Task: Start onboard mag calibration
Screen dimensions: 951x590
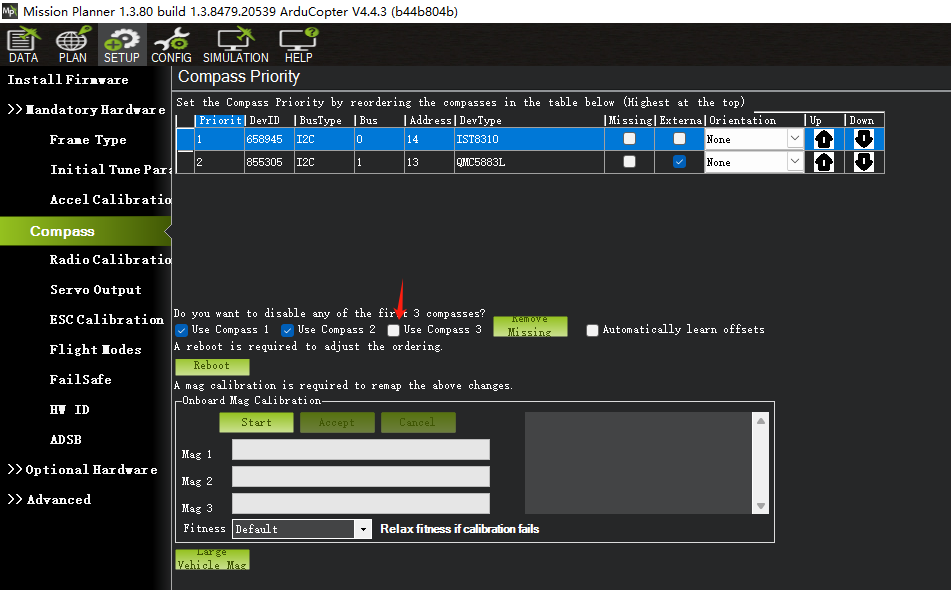Action: click(x=256, y=422)
